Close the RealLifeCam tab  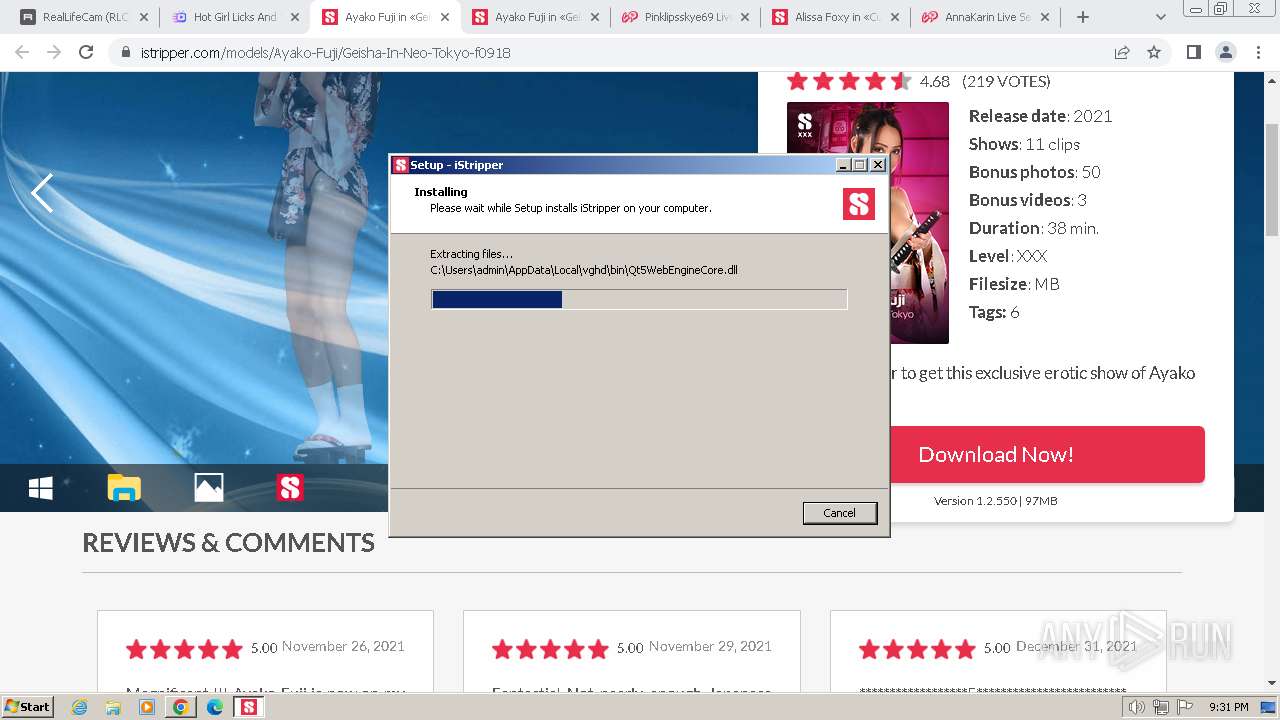143,17
